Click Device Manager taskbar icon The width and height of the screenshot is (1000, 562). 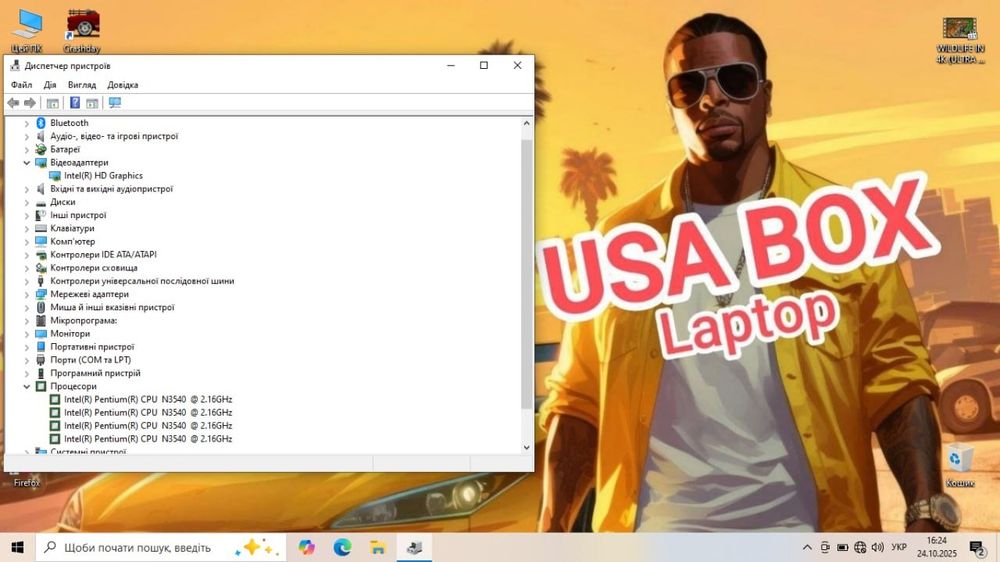pyautogui.click(x=415, y=547)
